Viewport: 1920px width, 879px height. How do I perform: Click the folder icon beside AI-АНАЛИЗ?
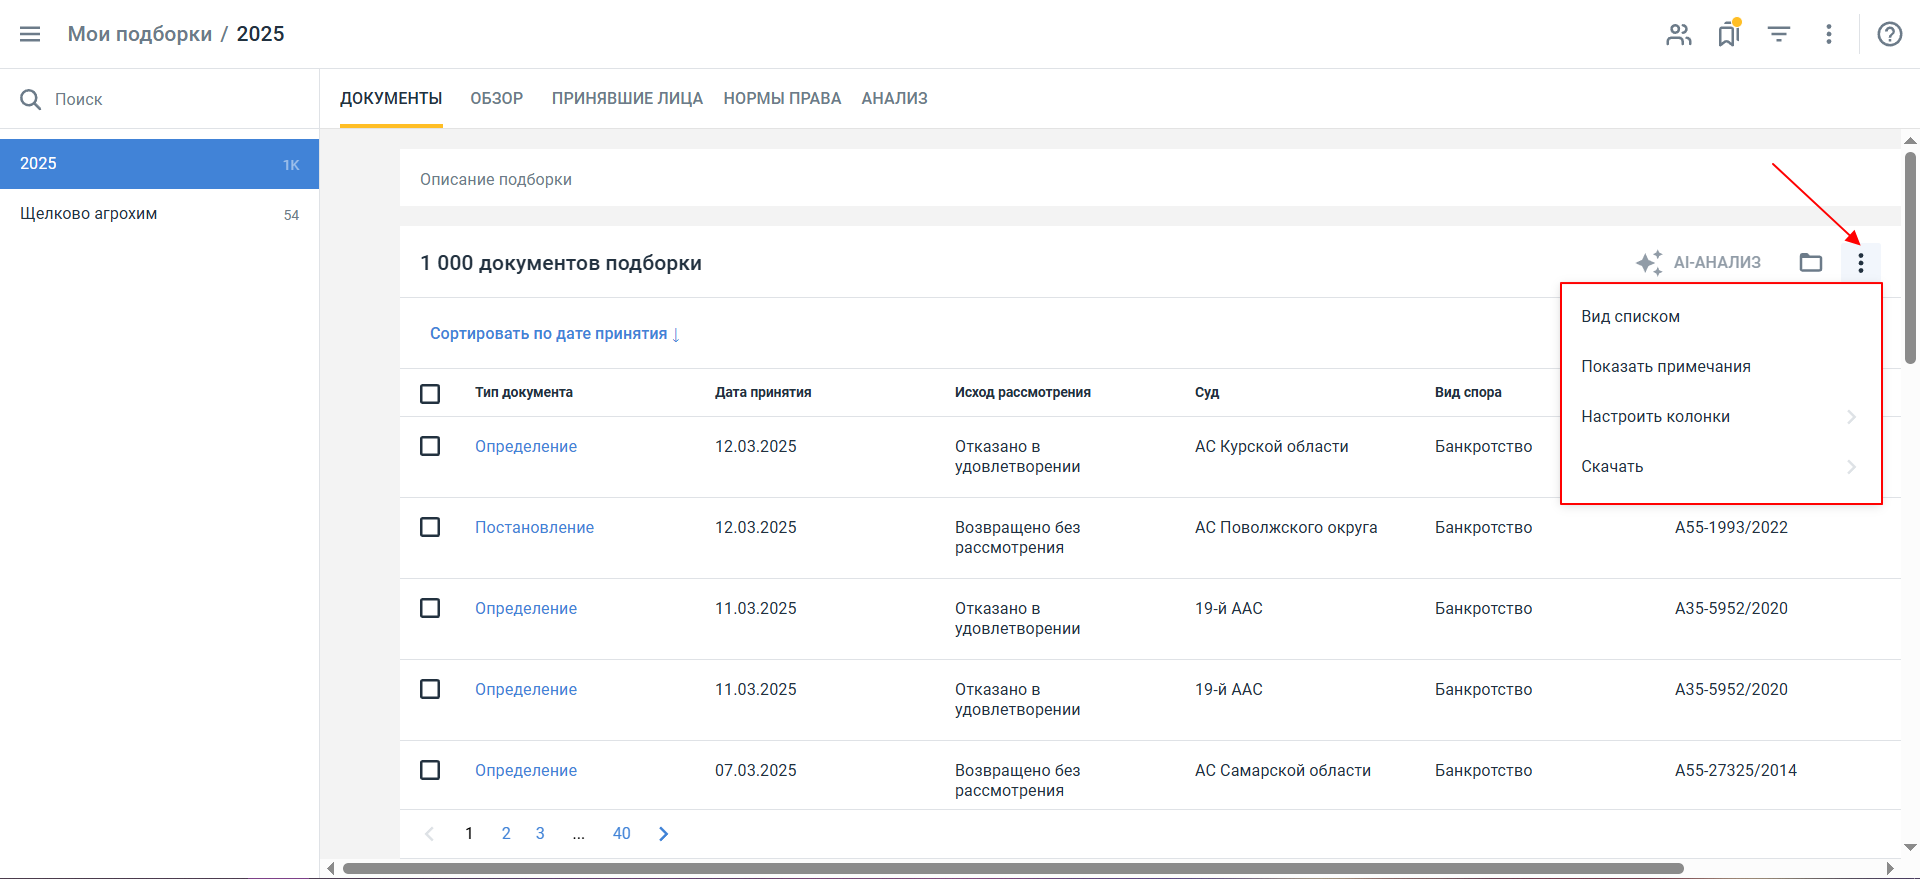point(1810,263)
